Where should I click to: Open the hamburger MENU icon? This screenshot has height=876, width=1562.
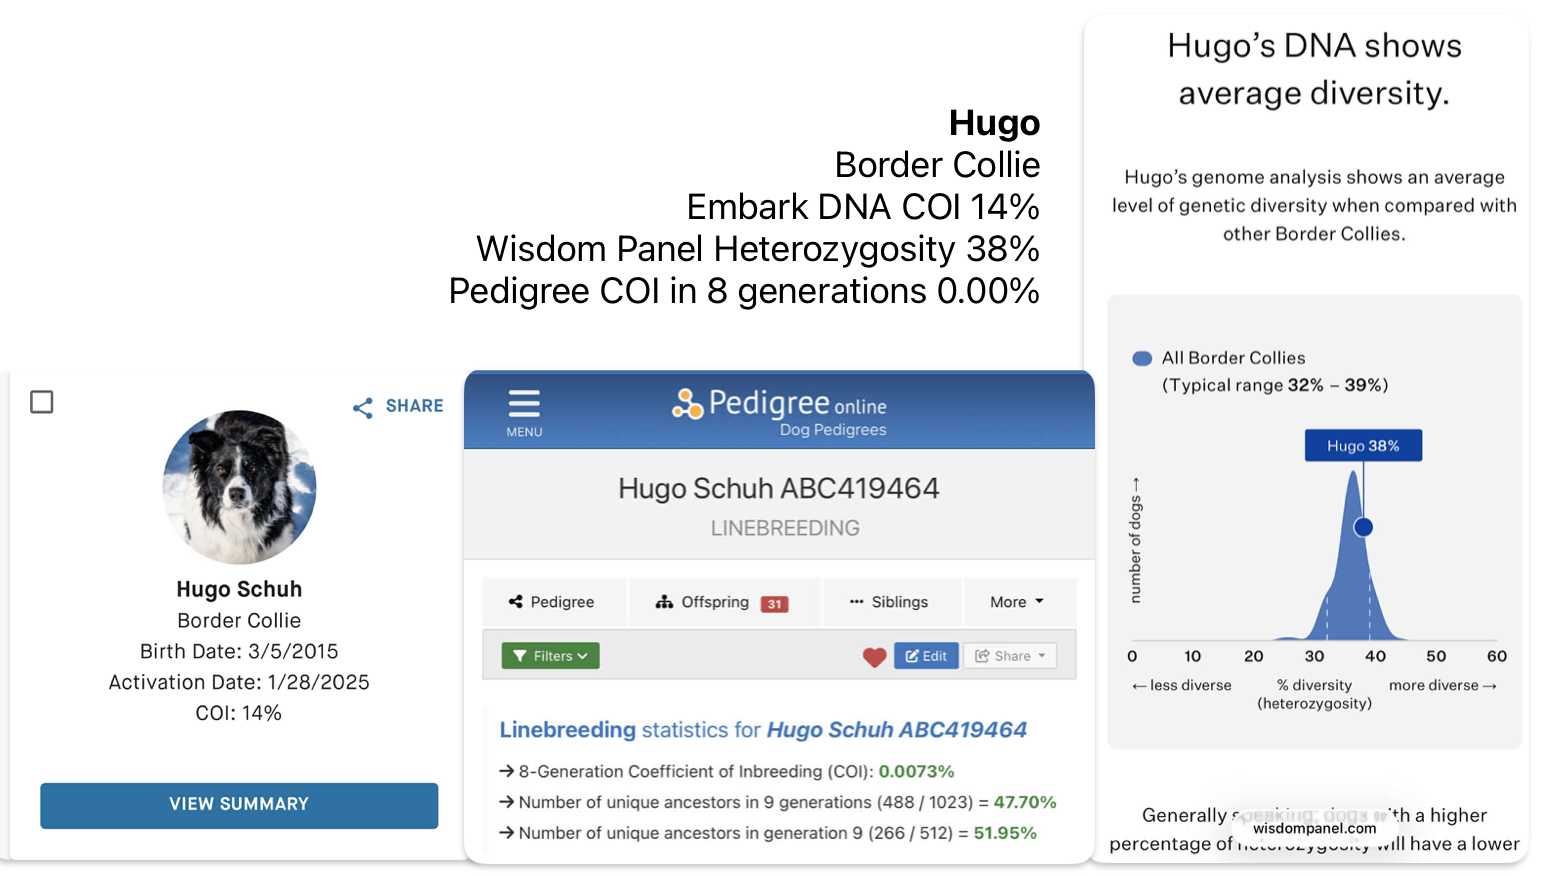click(x=524, y=411)
